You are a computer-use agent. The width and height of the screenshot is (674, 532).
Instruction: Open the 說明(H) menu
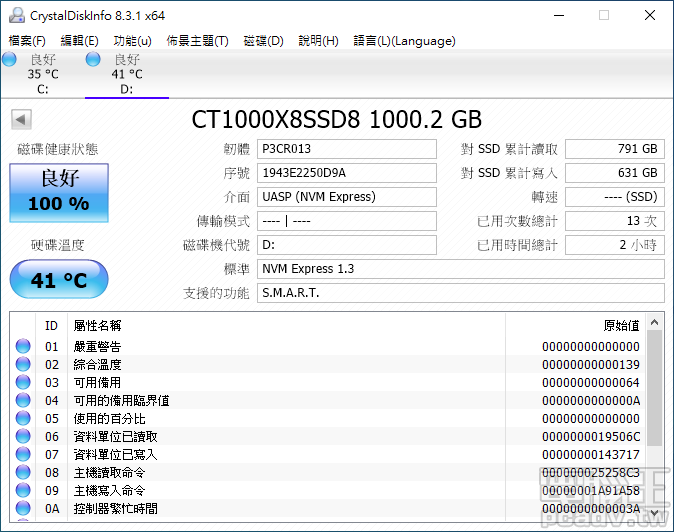click(x=319, y=41)
